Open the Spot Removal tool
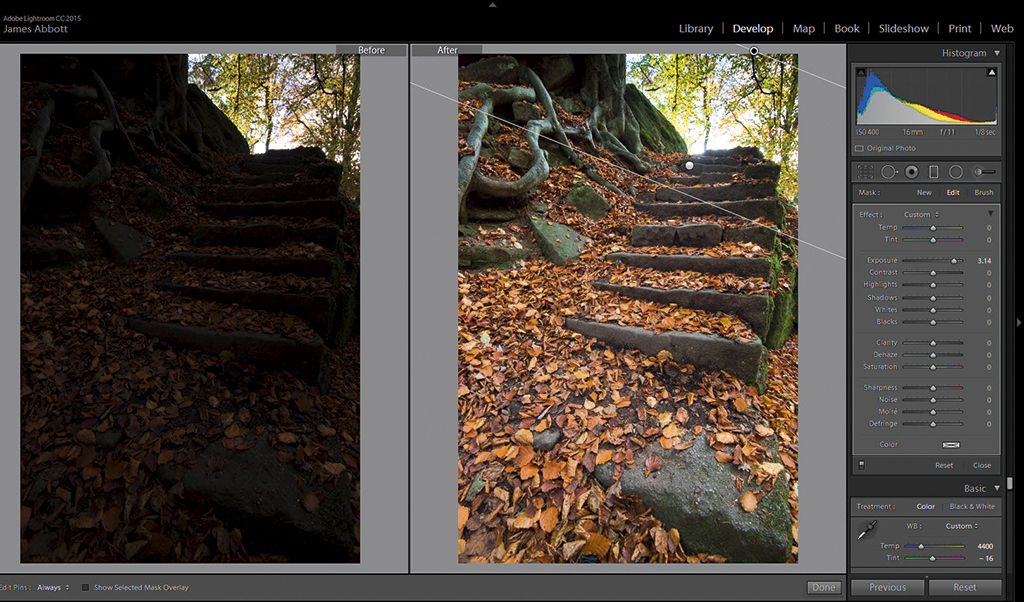 tap(888, 171)
